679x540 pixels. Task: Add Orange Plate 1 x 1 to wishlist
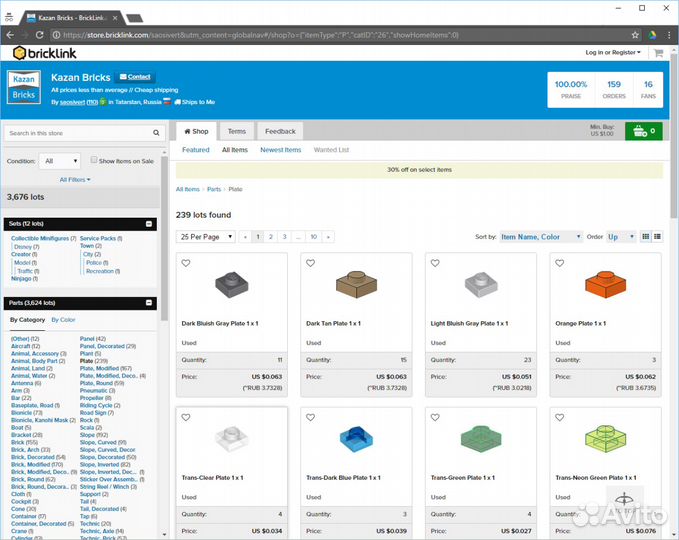(x=559, y=263)
